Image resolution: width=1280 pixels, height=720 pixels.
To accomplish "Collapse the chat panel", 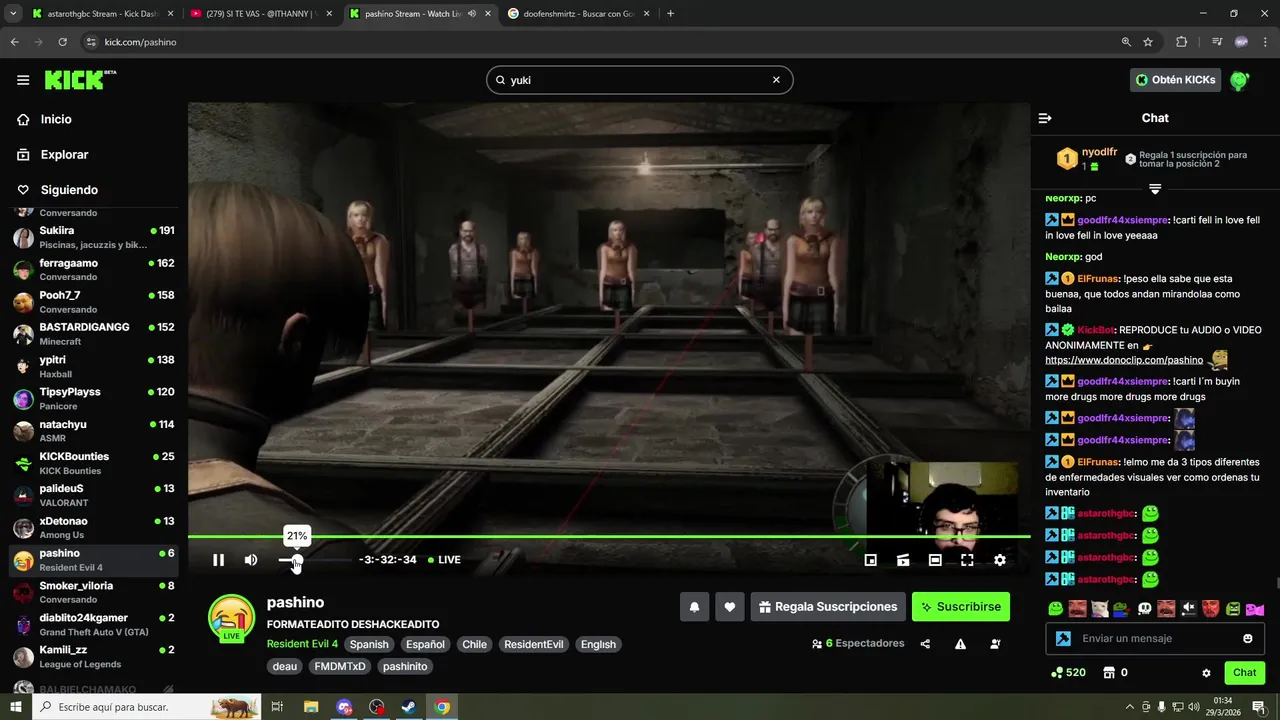I will pyautogui.click(x=1045, y=118).
